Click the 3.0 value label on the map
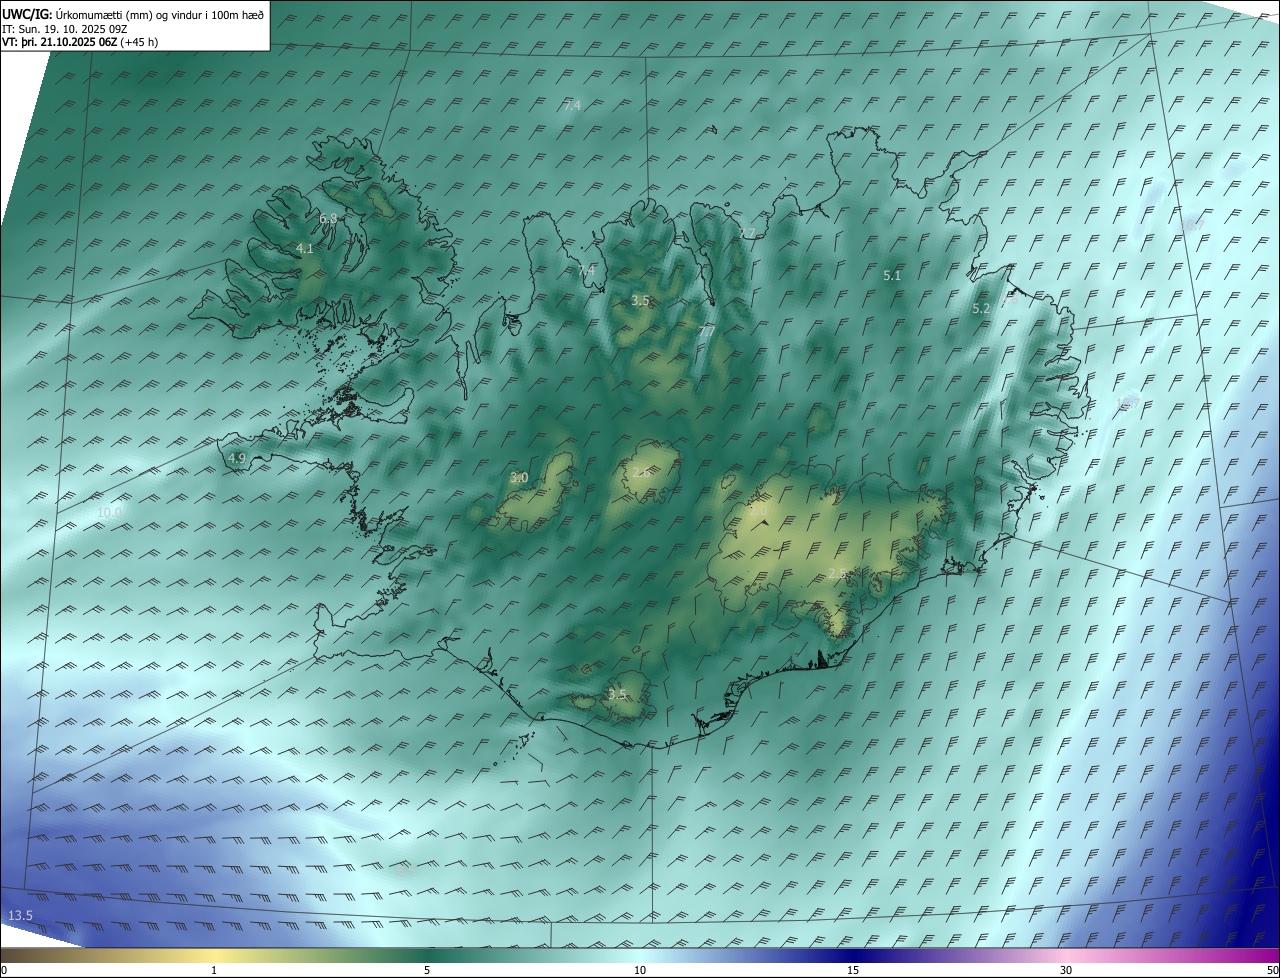The width and height of the screenshot is (1280, 978). (x=519, y=478)
